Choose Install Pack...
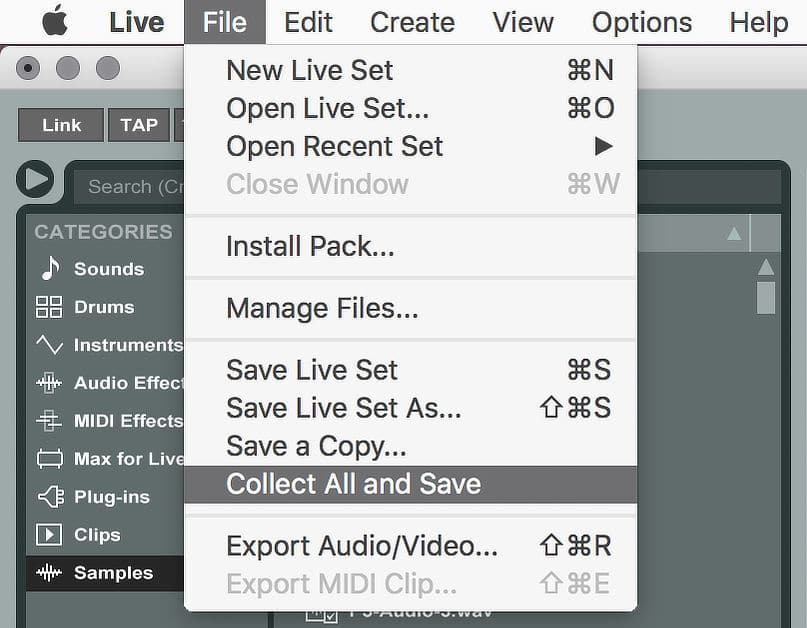 click(411, 246)
